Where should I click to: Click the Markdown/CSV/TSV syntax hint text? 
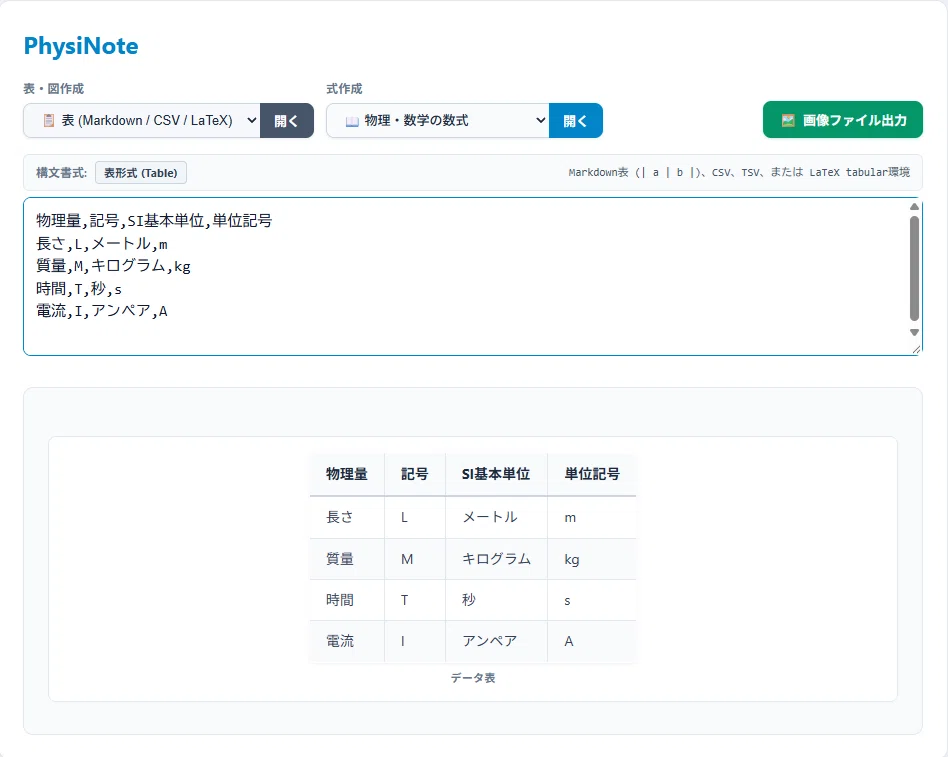(739, 172)
